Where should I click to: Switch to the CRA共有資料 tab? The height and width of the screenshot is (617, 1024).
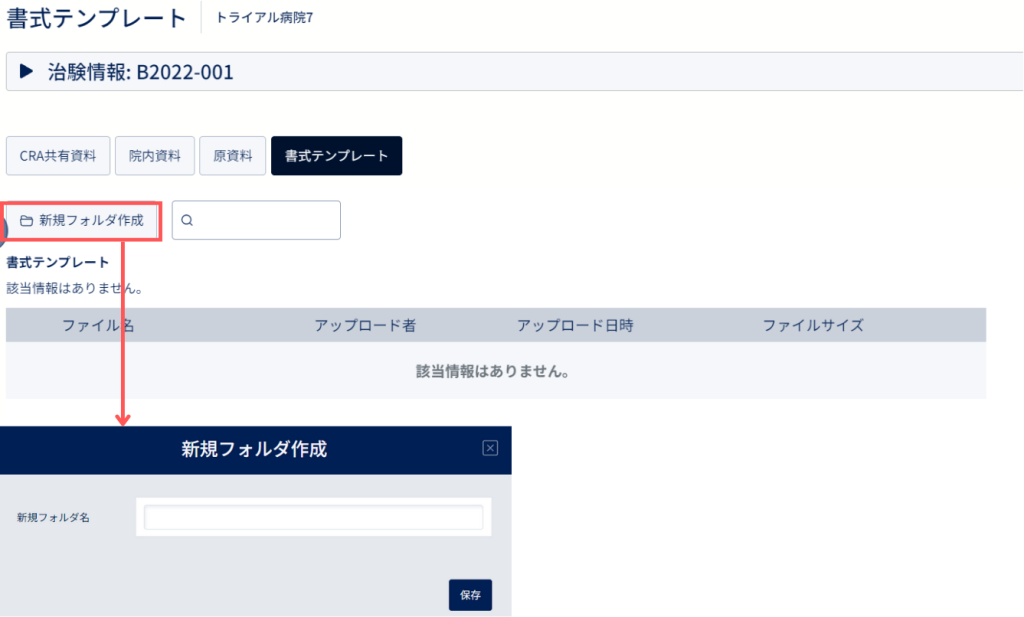pyautogui.click(x=58, y=155)
